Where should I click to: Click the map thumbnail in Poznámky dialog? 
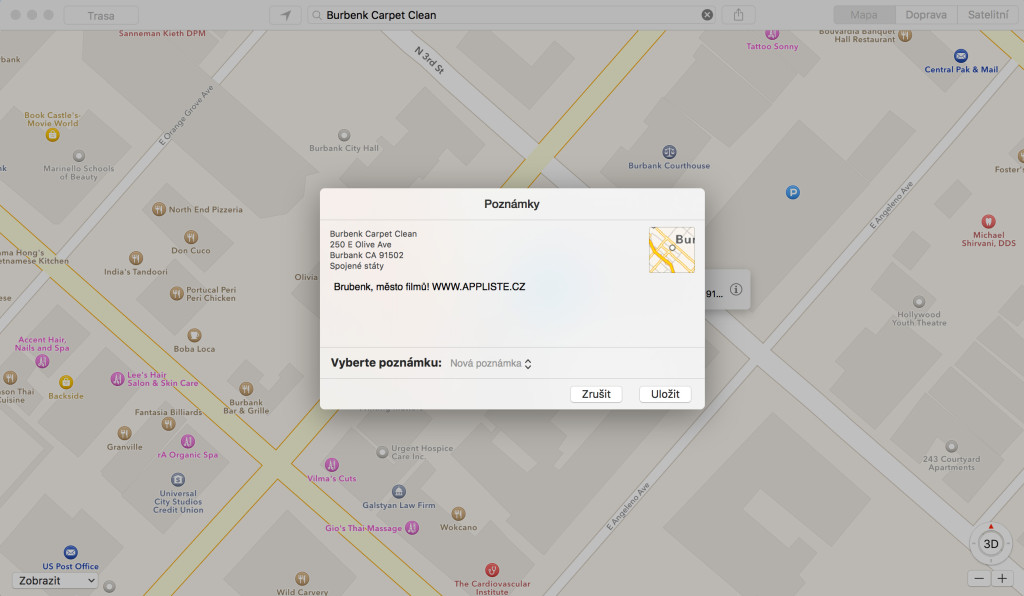tap(671, 249)
